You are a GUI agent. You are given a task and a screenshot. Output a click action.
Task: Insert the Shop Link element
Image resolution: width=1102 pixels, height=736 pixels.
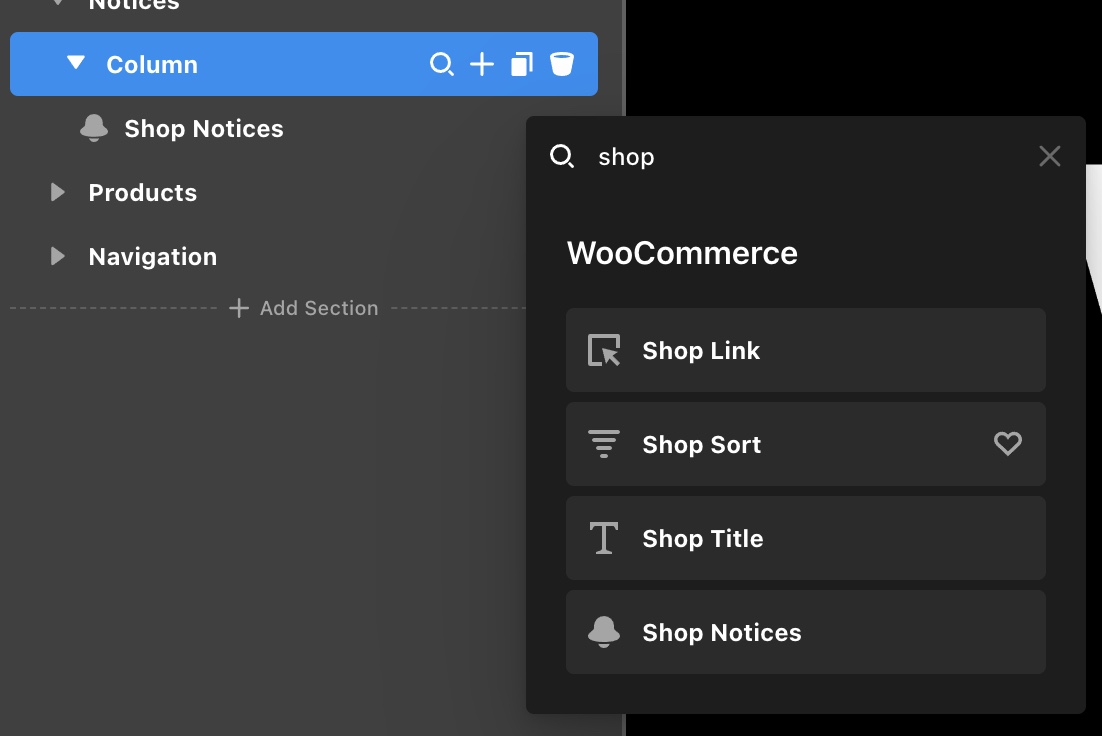805,350
